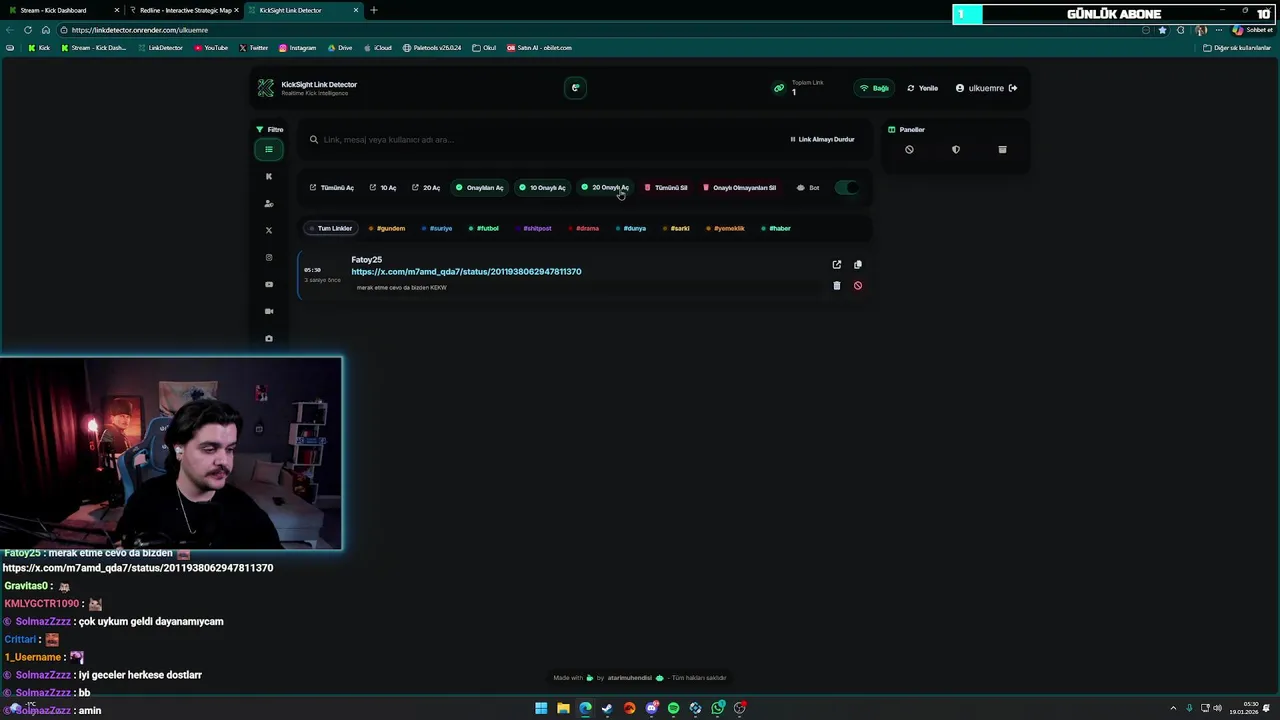Select the #shitpost tag filter
Screen dimensions: 1280x720
point(534,228)
